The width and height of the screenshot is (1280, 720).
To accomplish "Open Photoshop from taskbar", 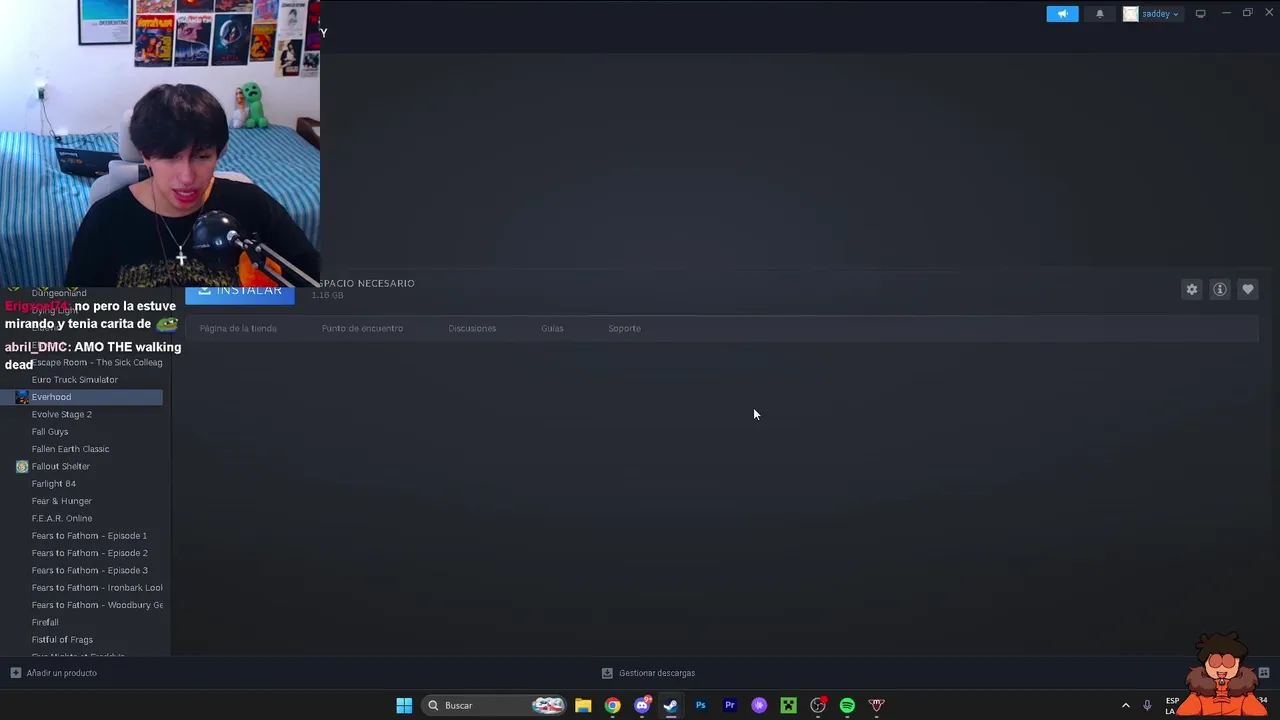I will coord(700,705).
